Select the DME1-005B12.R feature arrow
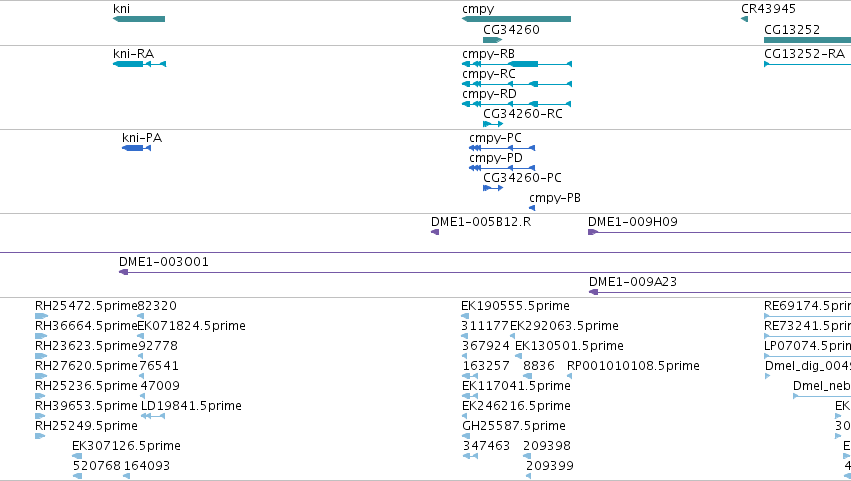This screenshot has height=481, width=851. coord(435,232)
